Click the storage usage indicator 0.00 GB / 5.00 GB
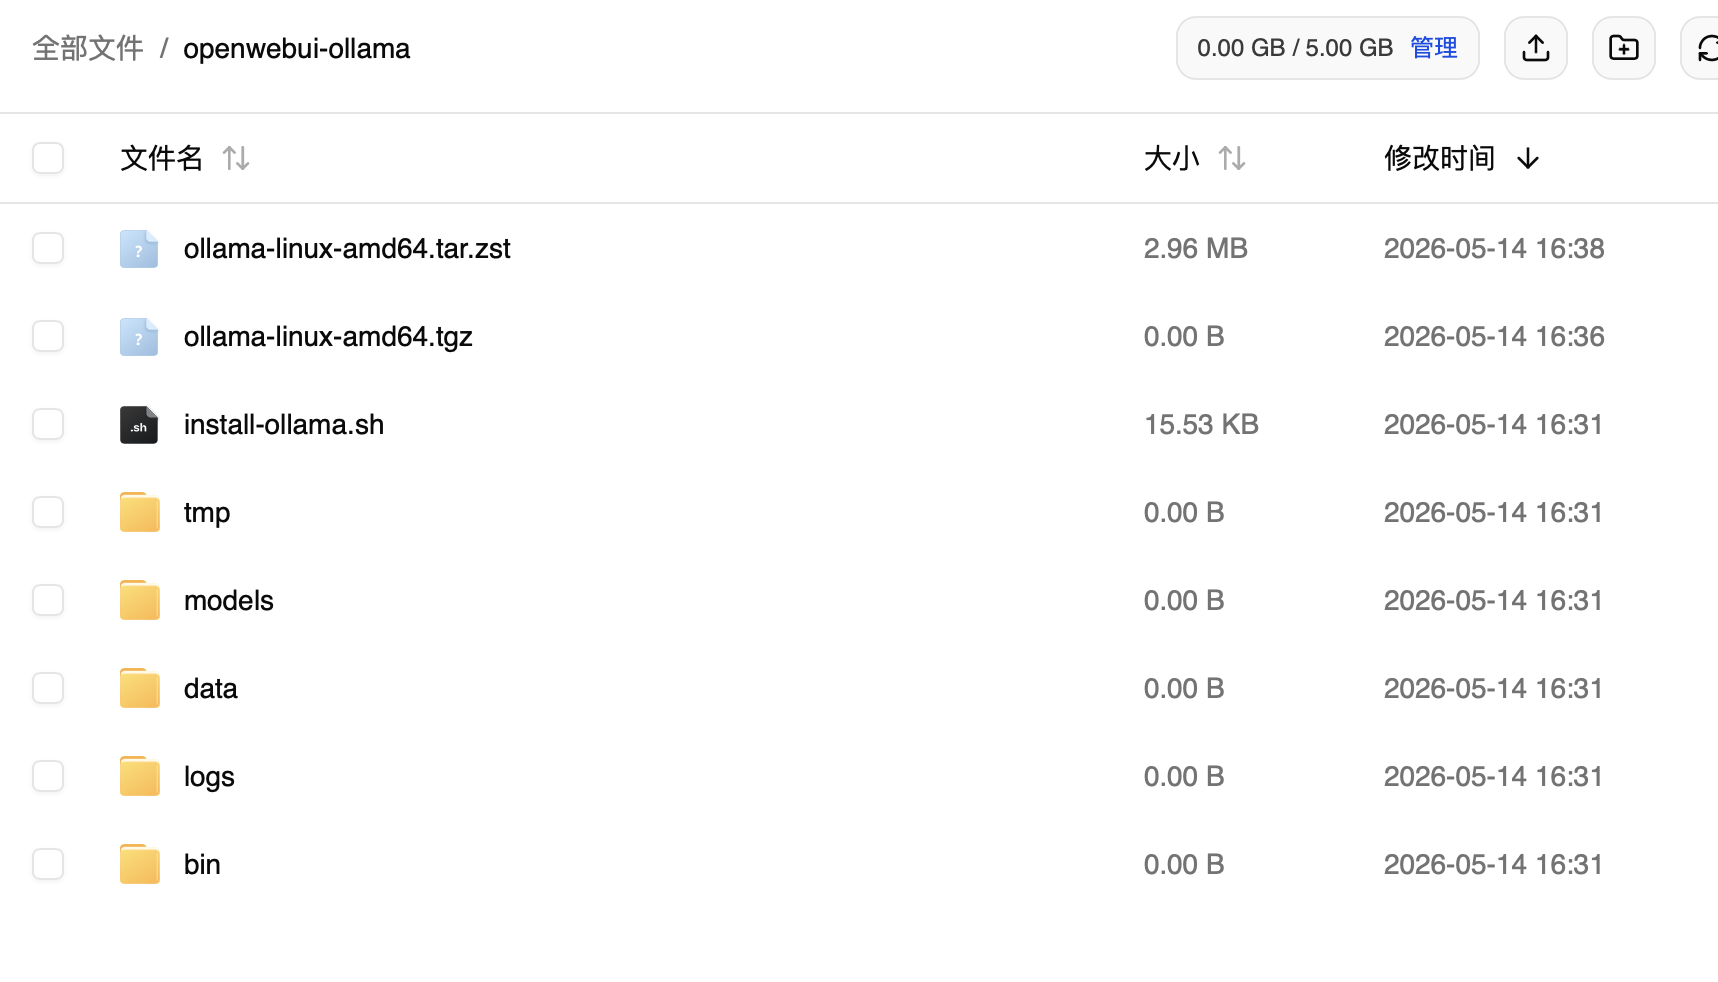This screenshot has width=1718, height=982. point(1295,48)
